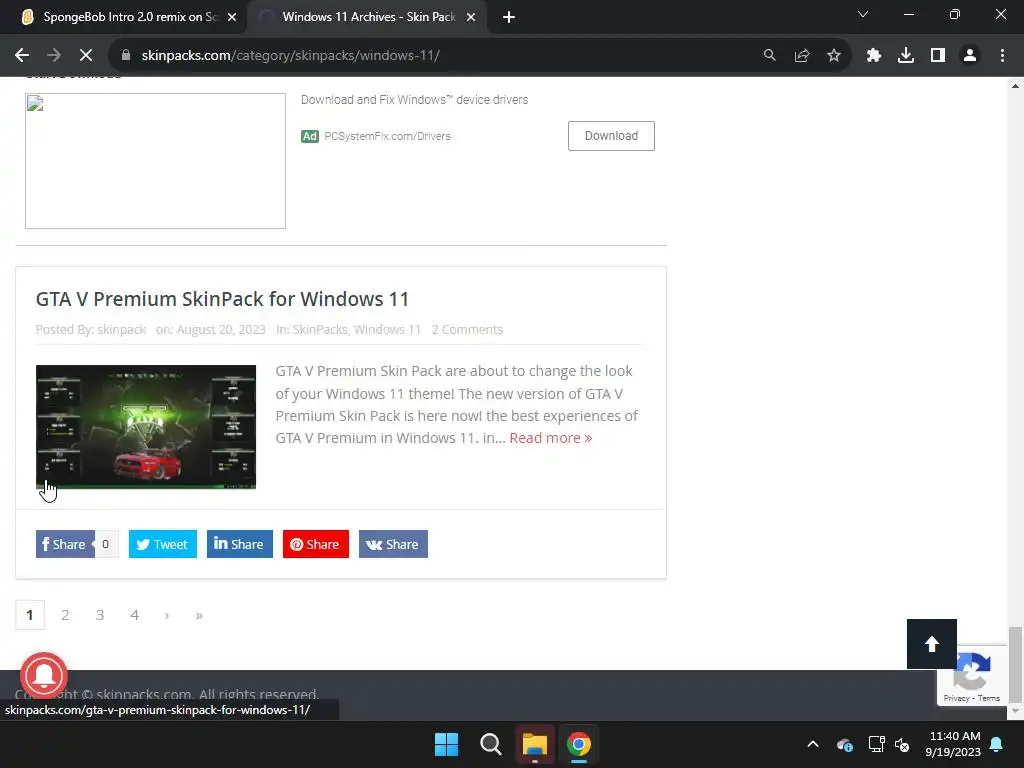1024x768 pixels.
Task: Open reCAPTCHA Privacy link
Action: [956, 698]
